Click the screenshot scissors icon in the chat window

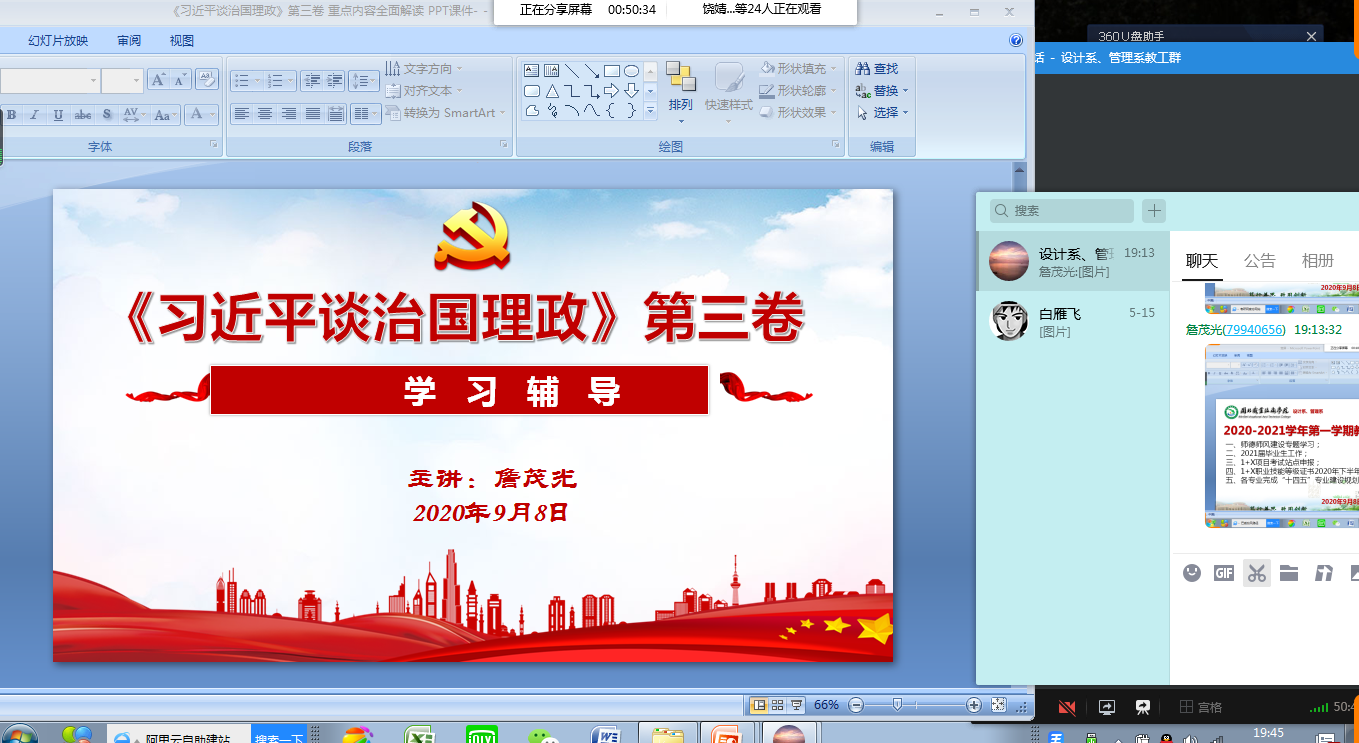coord(1256,573)
